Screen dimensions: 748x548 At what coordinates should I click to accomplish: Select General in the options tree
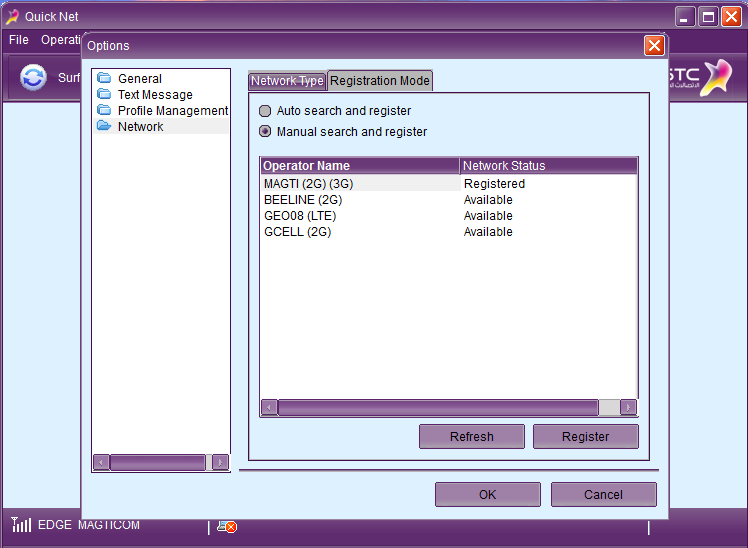tap(140, 79)
